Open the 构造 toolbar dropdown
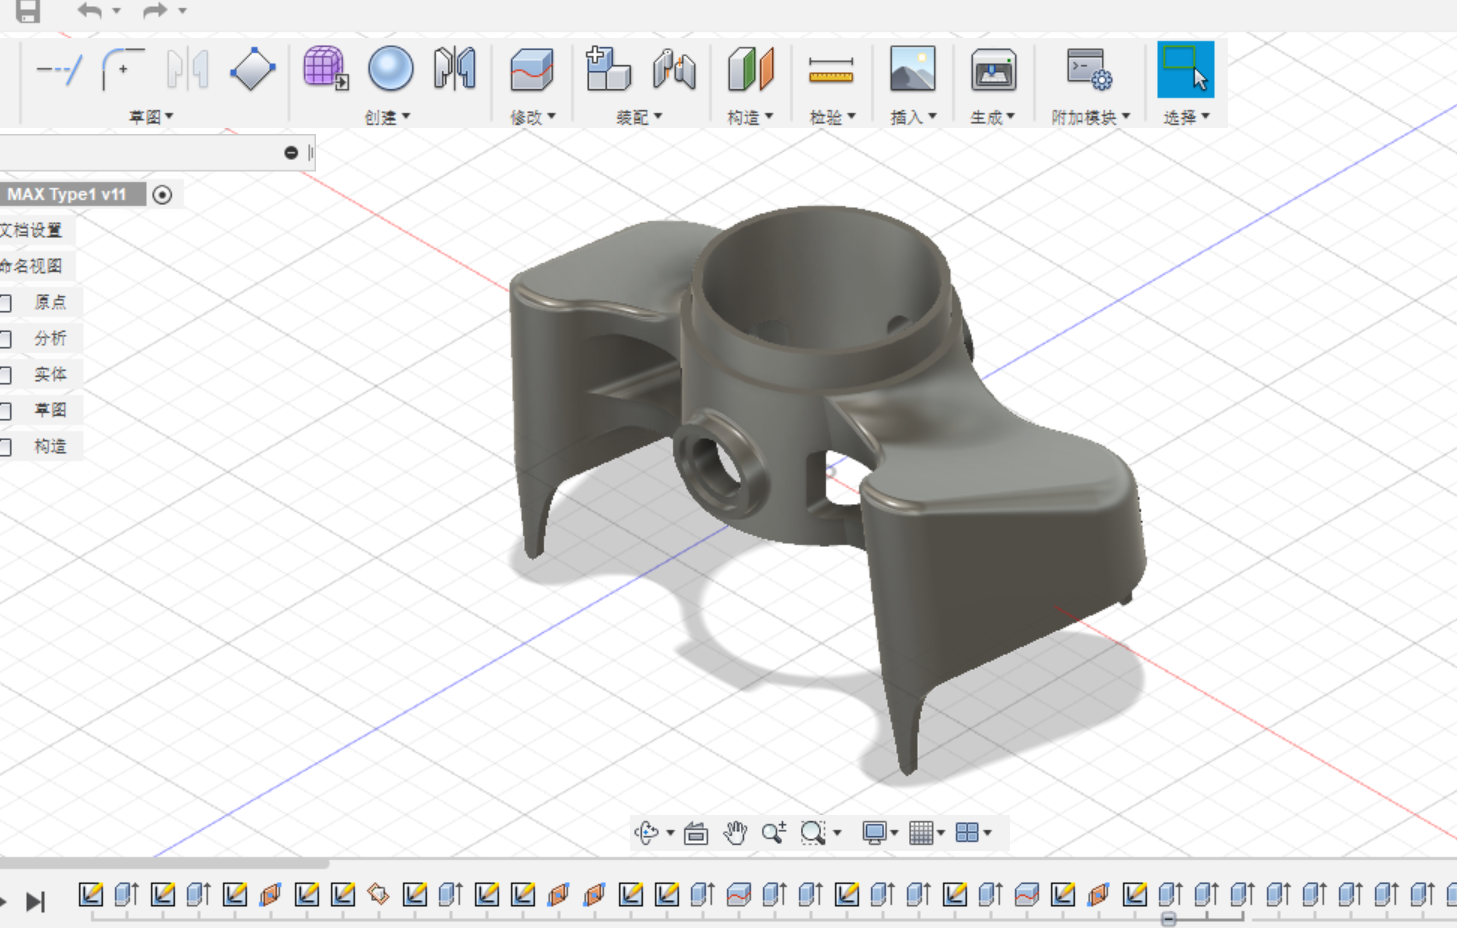The width and height of the screenshot is (1457, 928). 750,117
